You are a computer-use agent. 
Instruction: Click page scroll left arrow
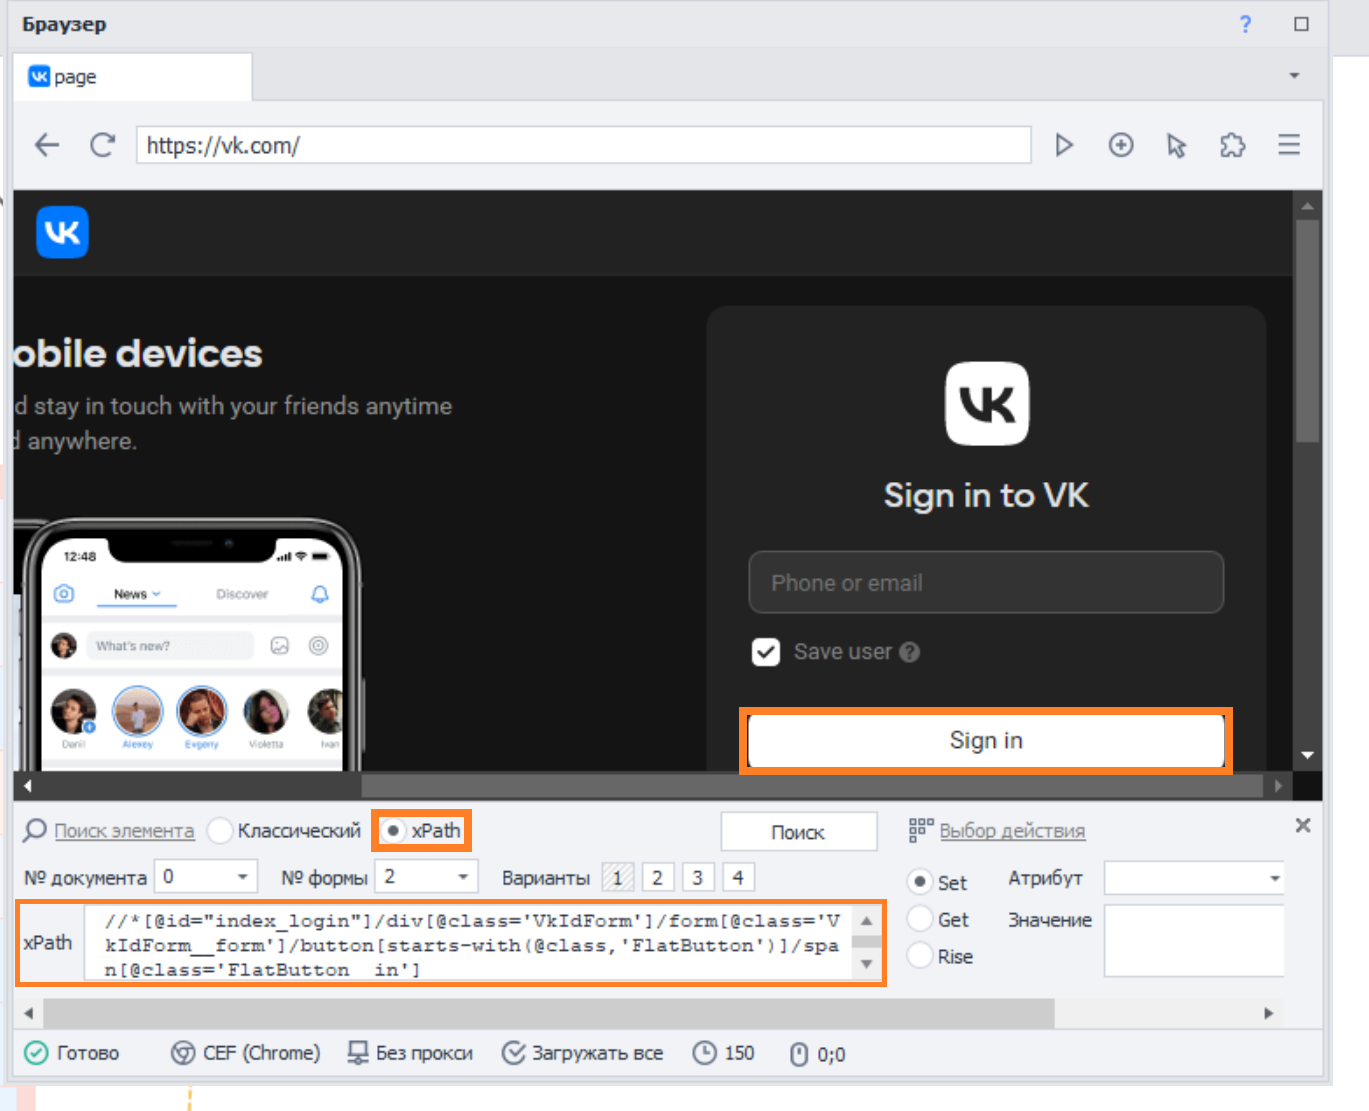27,786
